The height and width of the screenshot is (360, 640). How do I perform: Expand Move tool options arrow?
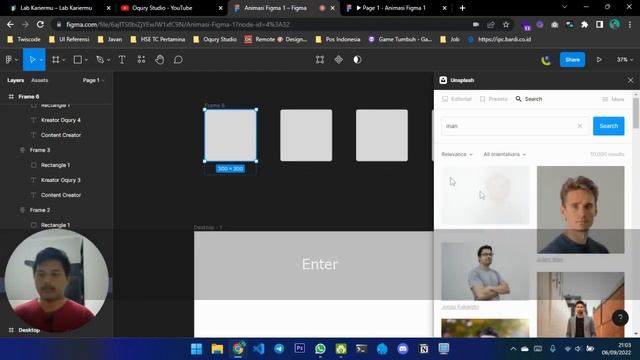point(41,60)
